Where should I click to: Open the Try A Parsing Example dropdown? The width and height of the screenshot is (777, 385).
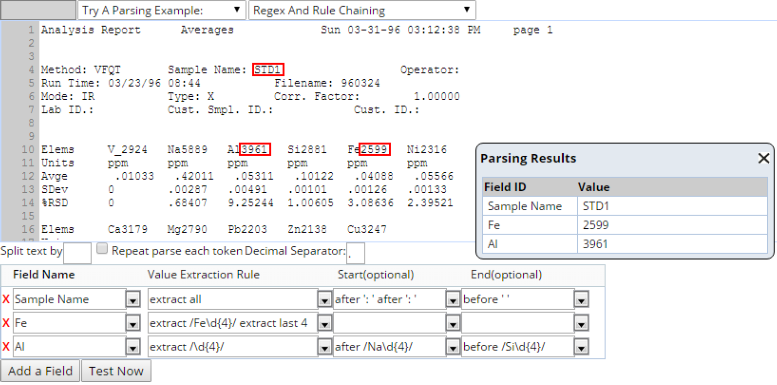coord(162,10)
